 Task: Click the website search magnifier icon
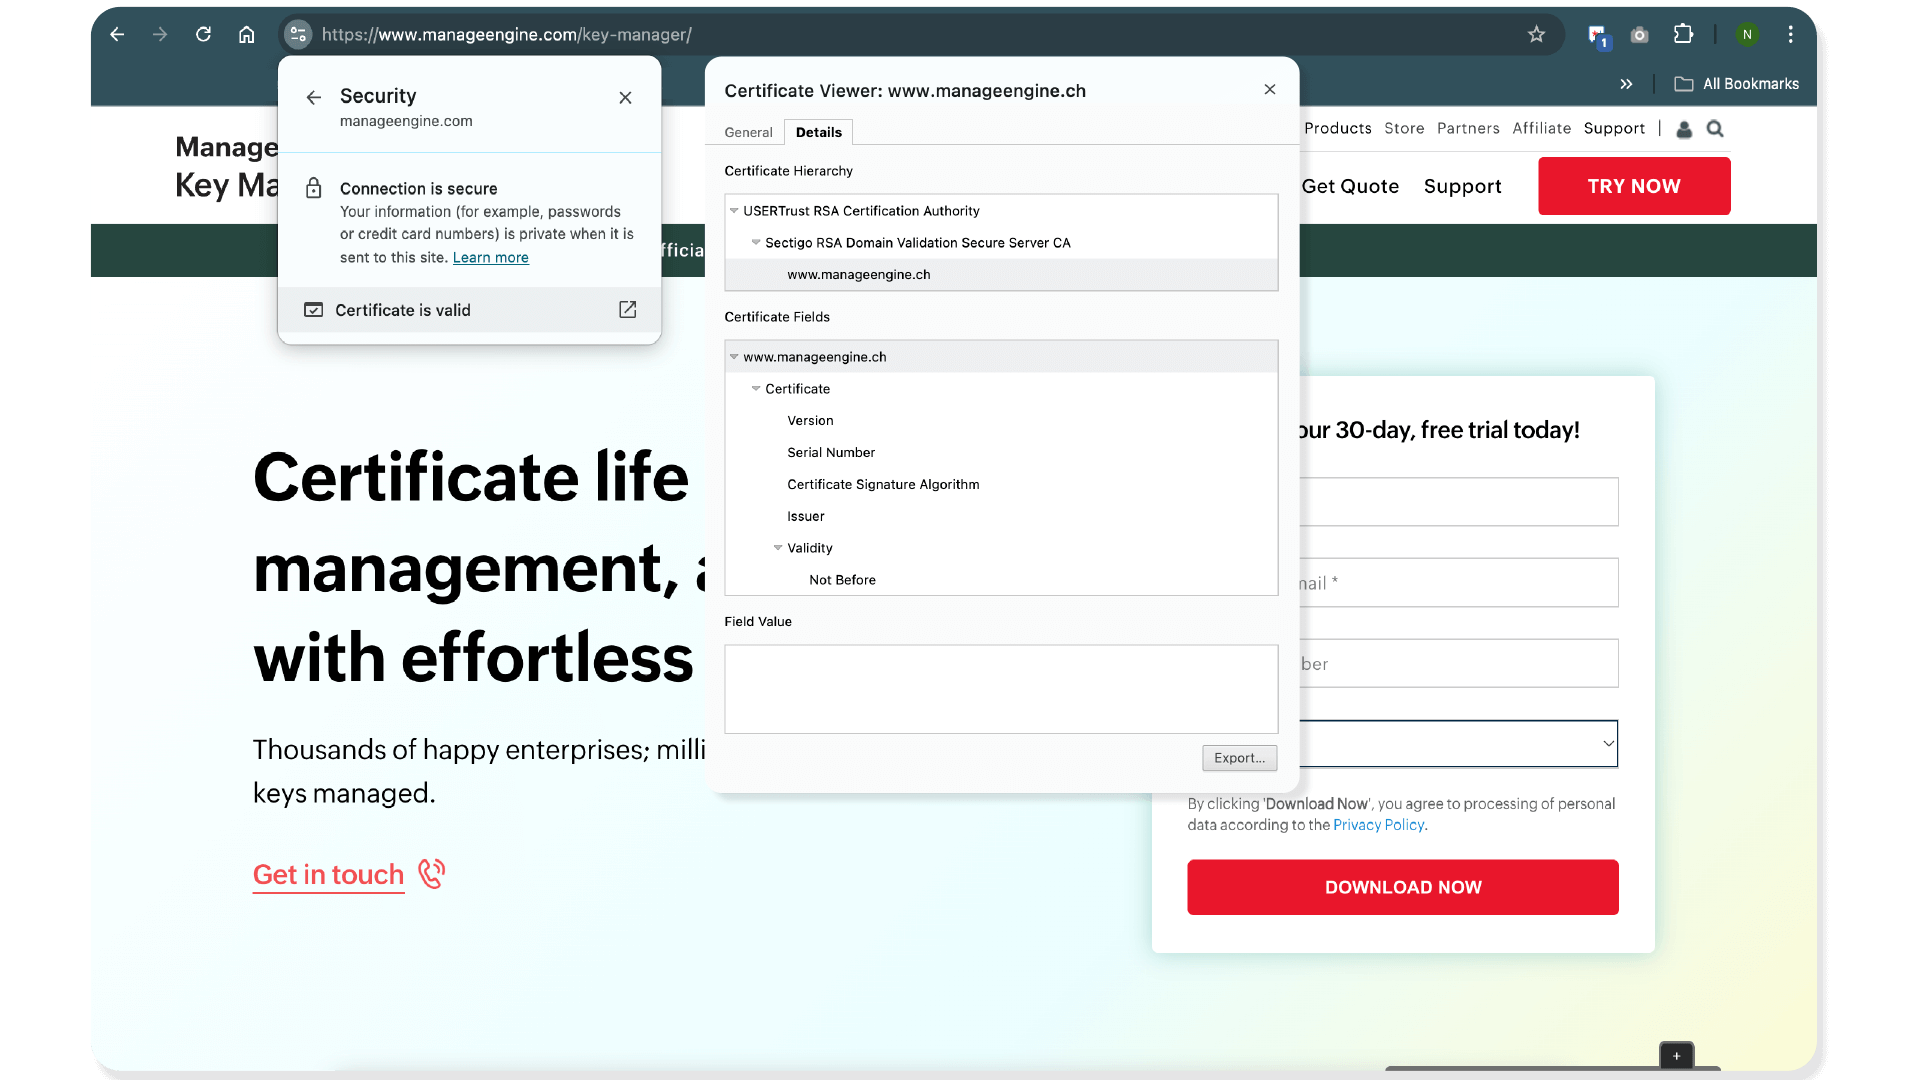tap(1715, 129)
